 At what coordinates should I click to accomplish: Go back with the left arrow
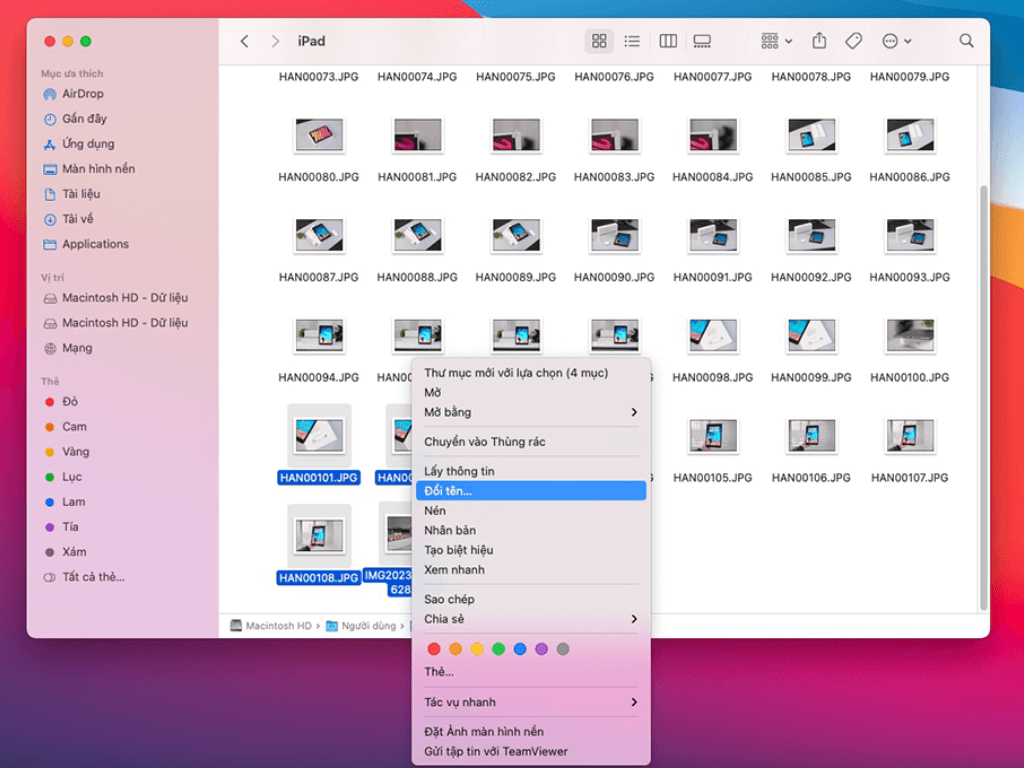(x=245, y=41)
